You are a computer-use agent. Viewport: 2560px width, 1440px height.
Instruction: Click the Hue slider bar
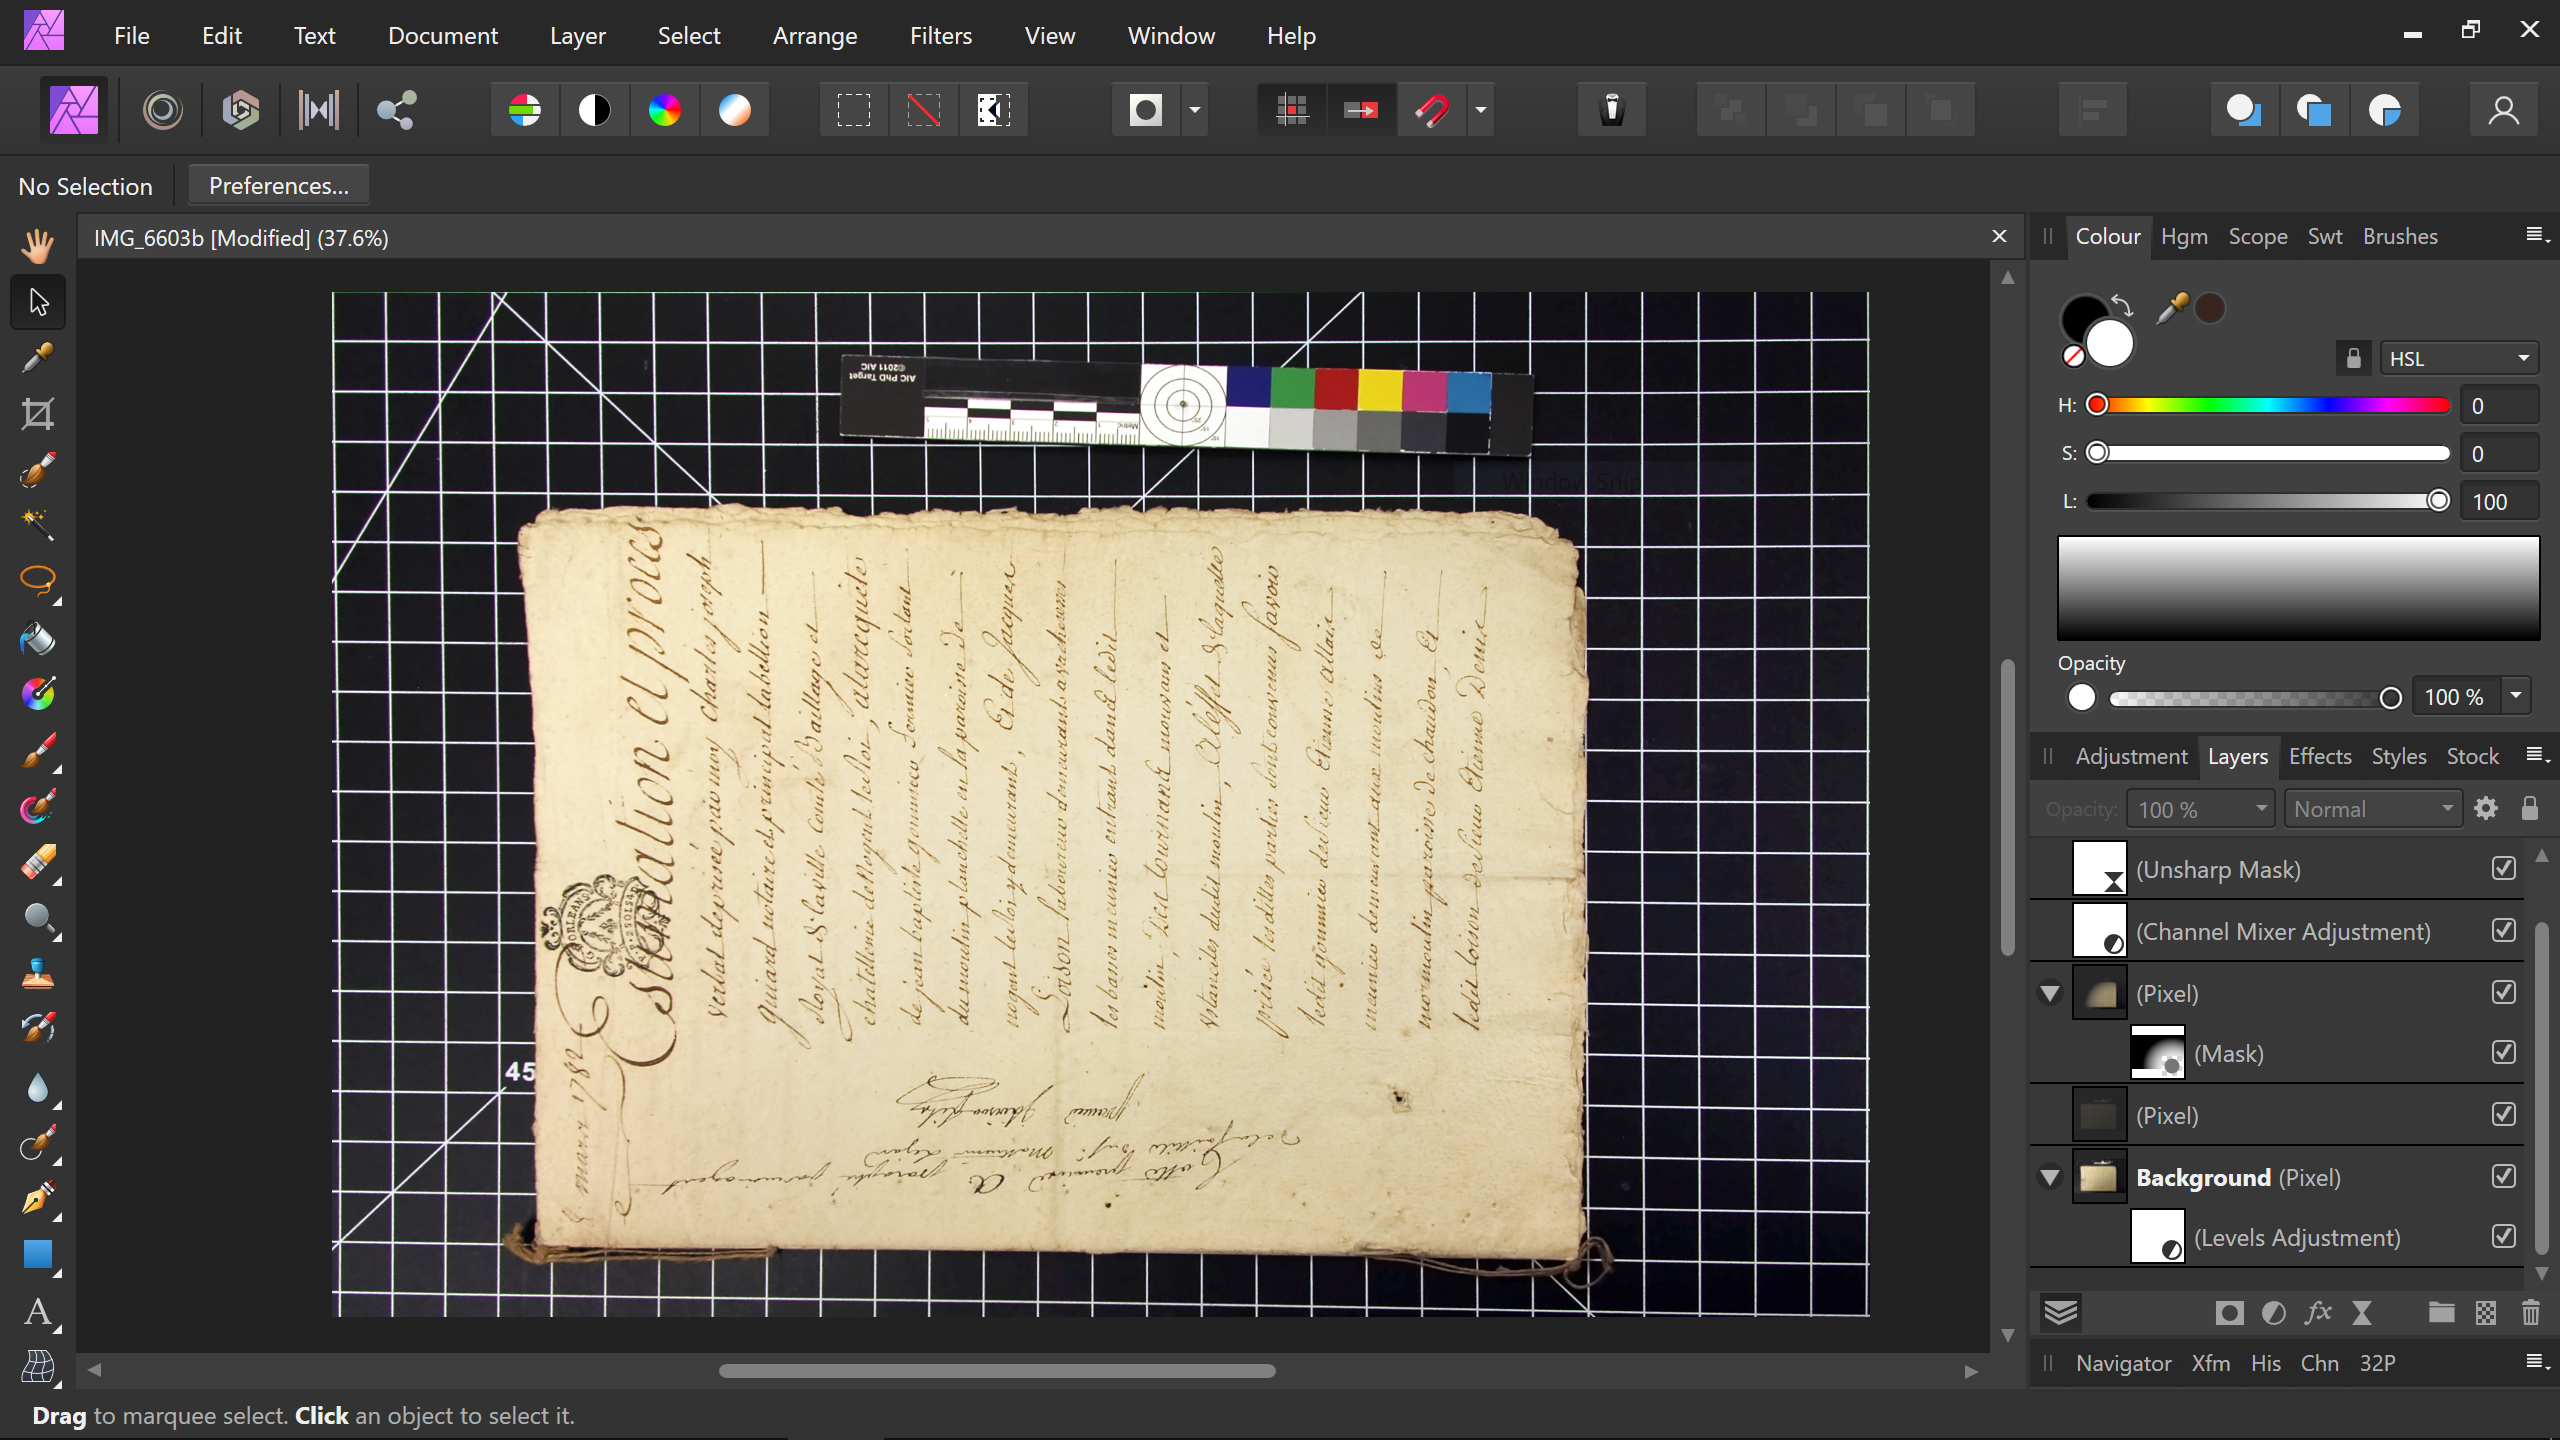tap(2270, 405)
